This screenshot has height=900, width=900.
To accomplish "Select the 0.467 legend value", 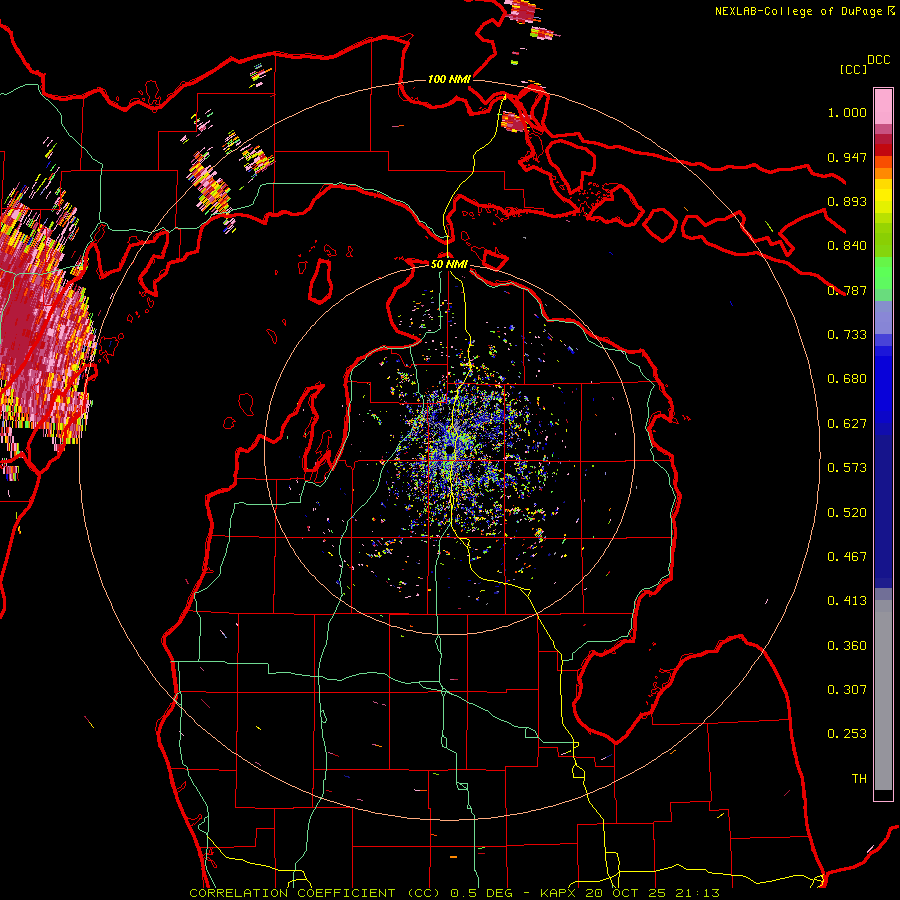I will coord(847,557).
